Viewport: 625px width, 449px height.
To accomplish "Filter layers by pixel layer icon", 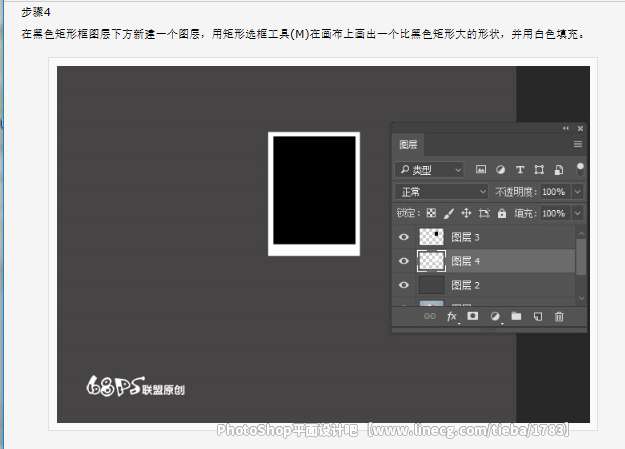I will click(x=481, y=169).
